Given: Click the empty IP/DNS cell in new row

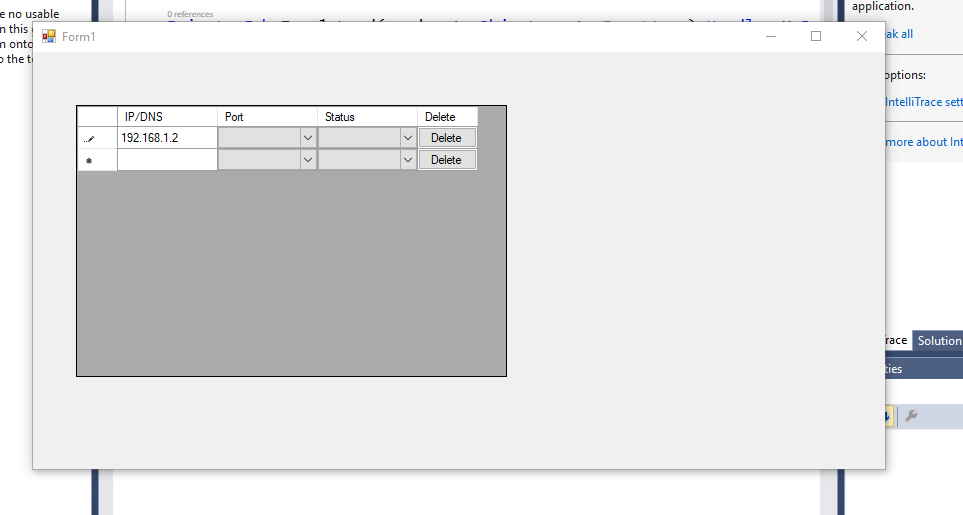Looking at the screenshot, I should [167, 160].
